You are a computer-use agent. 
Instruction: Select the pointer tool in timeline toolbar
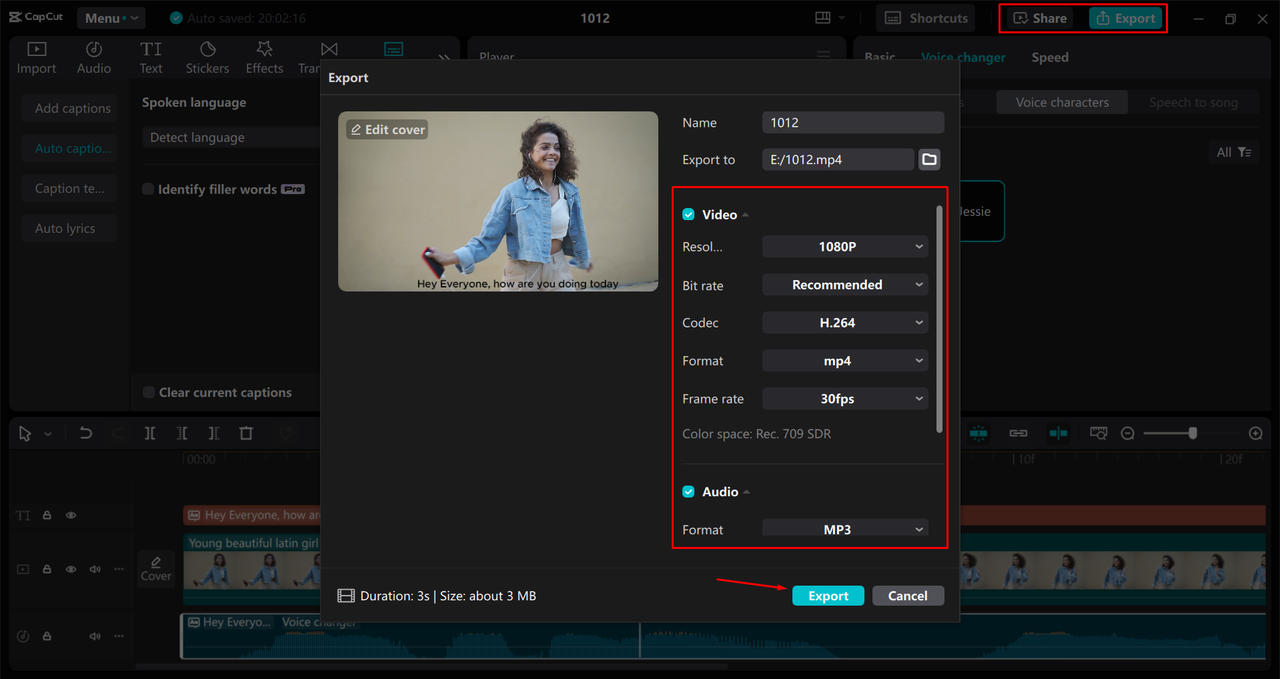pyautogui.click(x=25, y=433)
